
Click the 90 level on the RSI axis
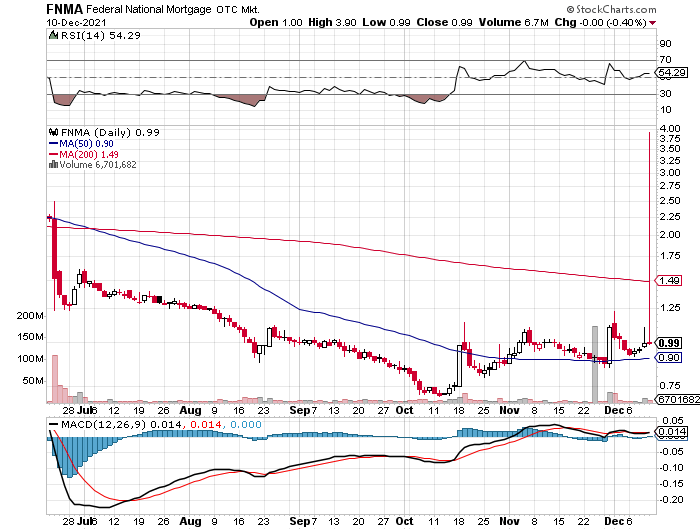coord(666,43)
